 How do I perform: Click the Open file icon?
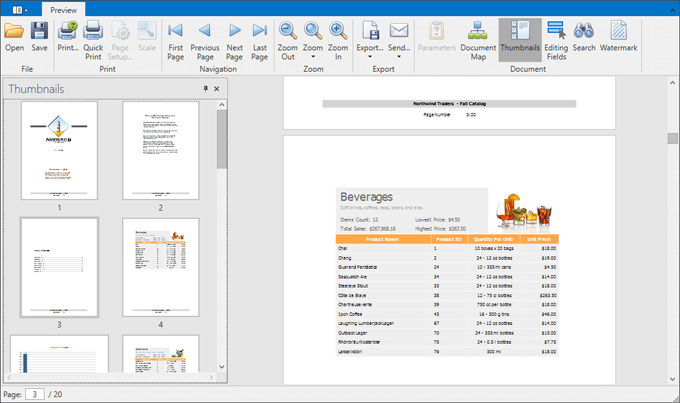(14, 36)
